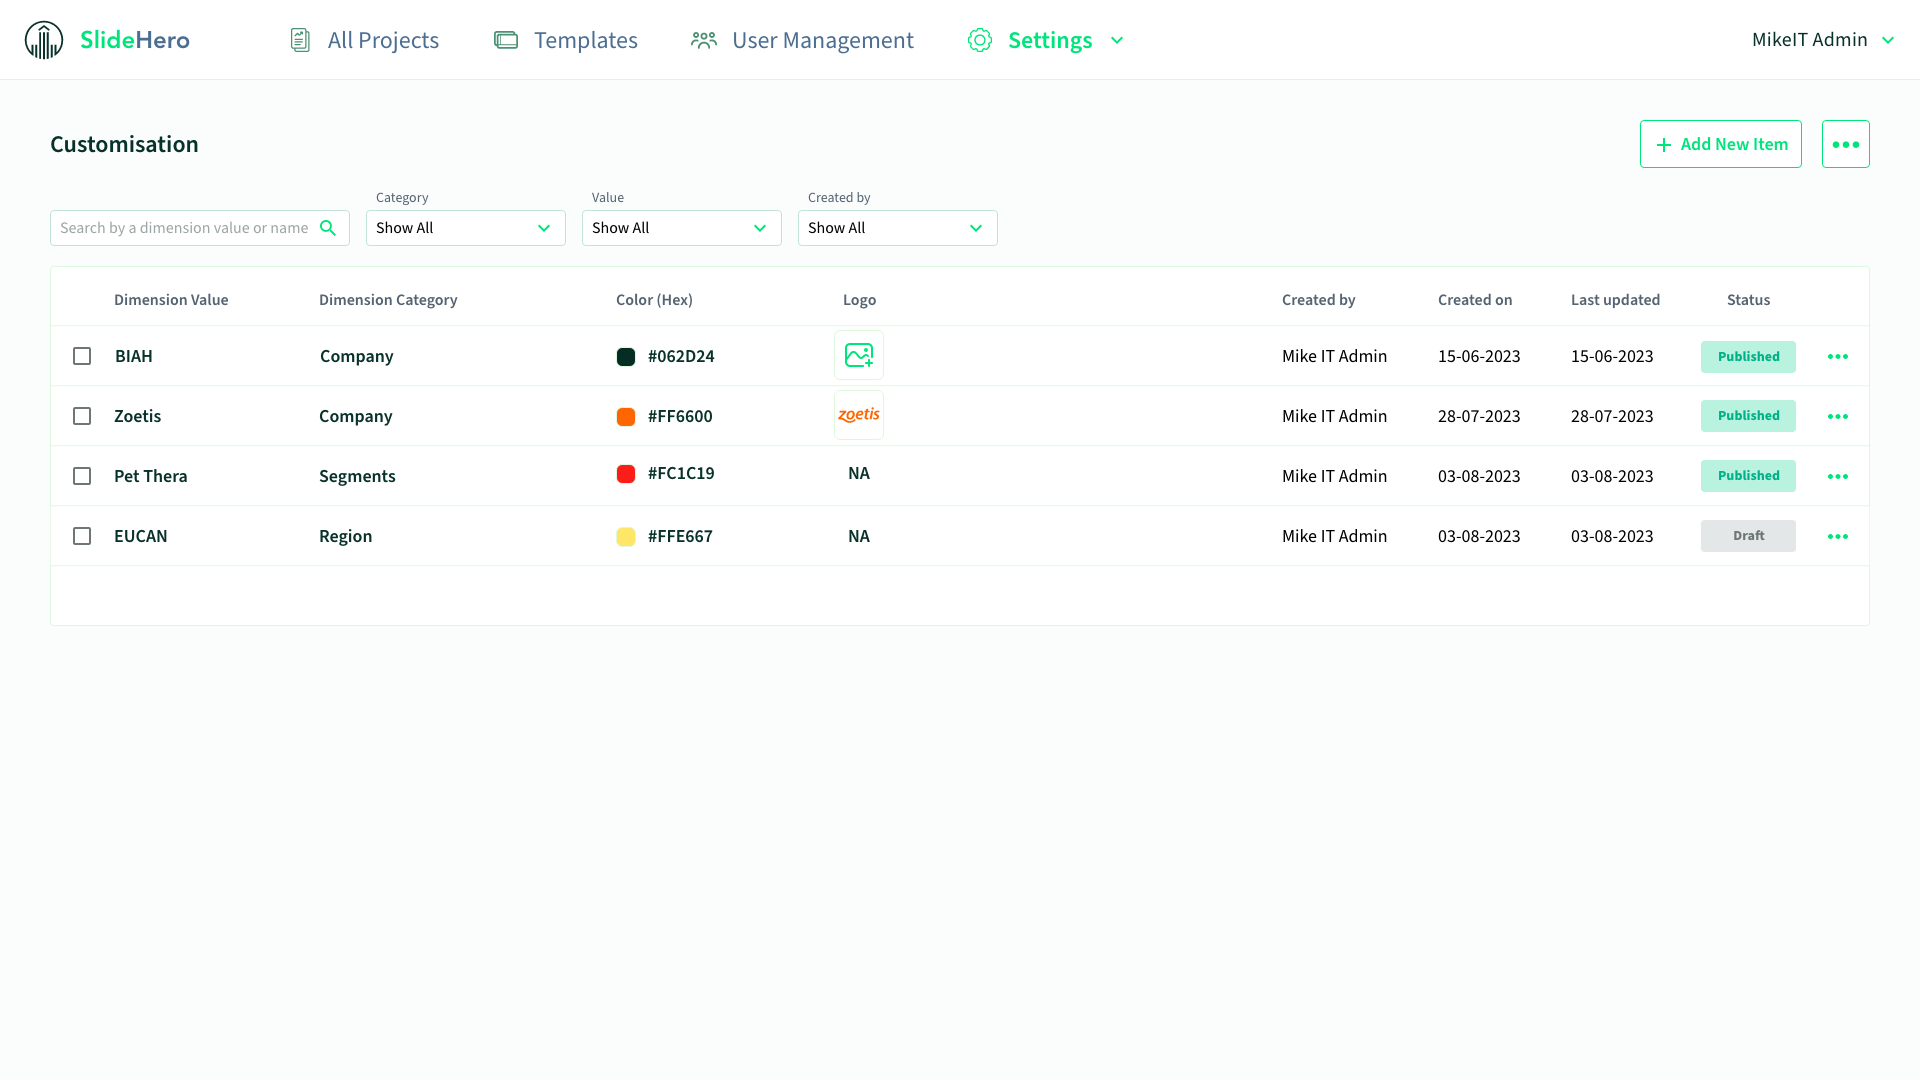Open the Value filter dropdown
Viewport: 1920px width, 1080px height.
681,228
